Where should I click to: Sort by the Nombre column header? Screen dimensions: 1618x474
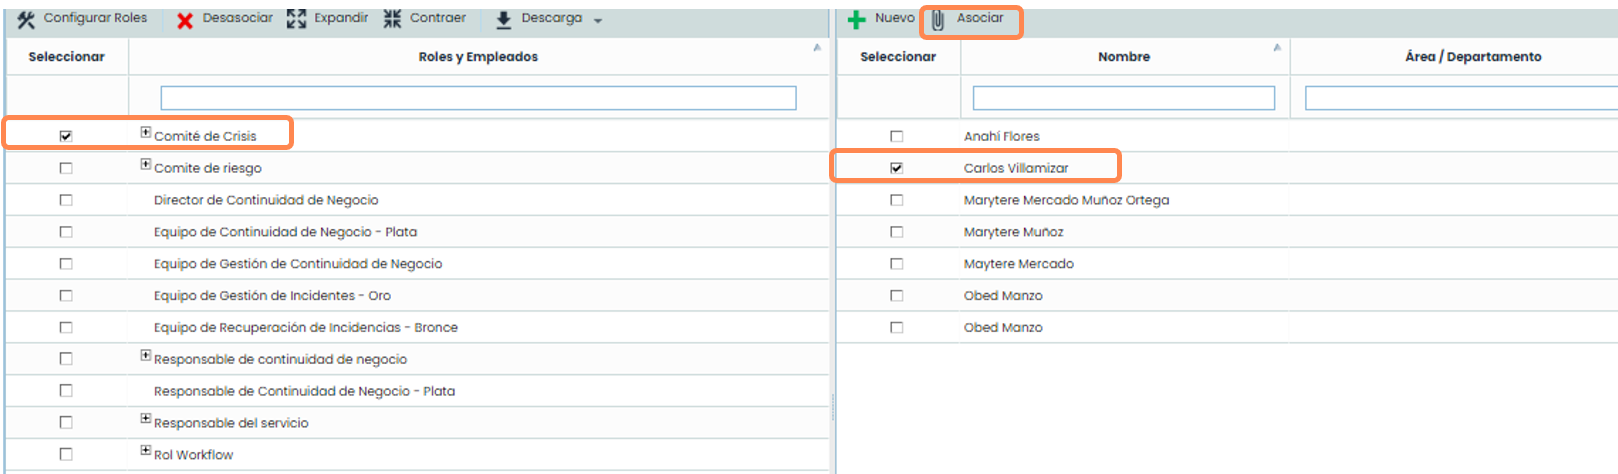[1123, 57]
